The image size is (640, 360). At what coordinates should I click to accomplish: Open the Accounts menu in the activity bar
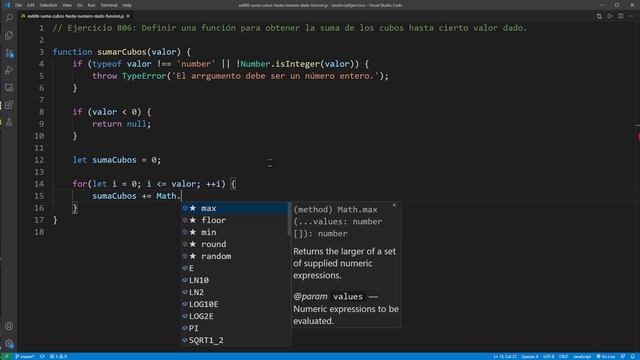9,326
